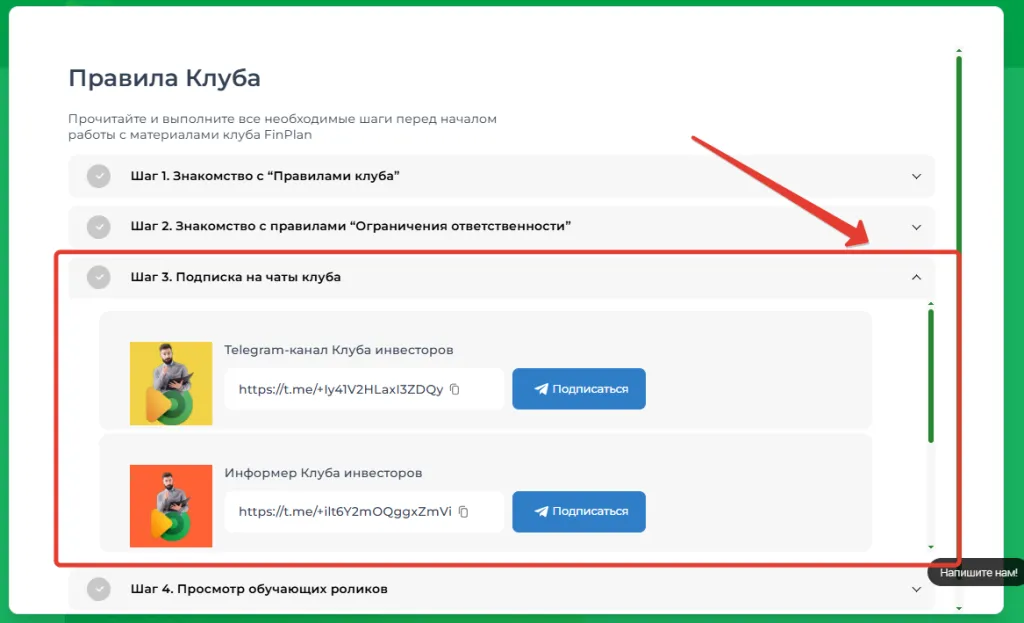Copy the Telegram-канал invite link icon
The width and height of the screenshot is (1024, 623).
pyautogui.click(x=455, y=389)
